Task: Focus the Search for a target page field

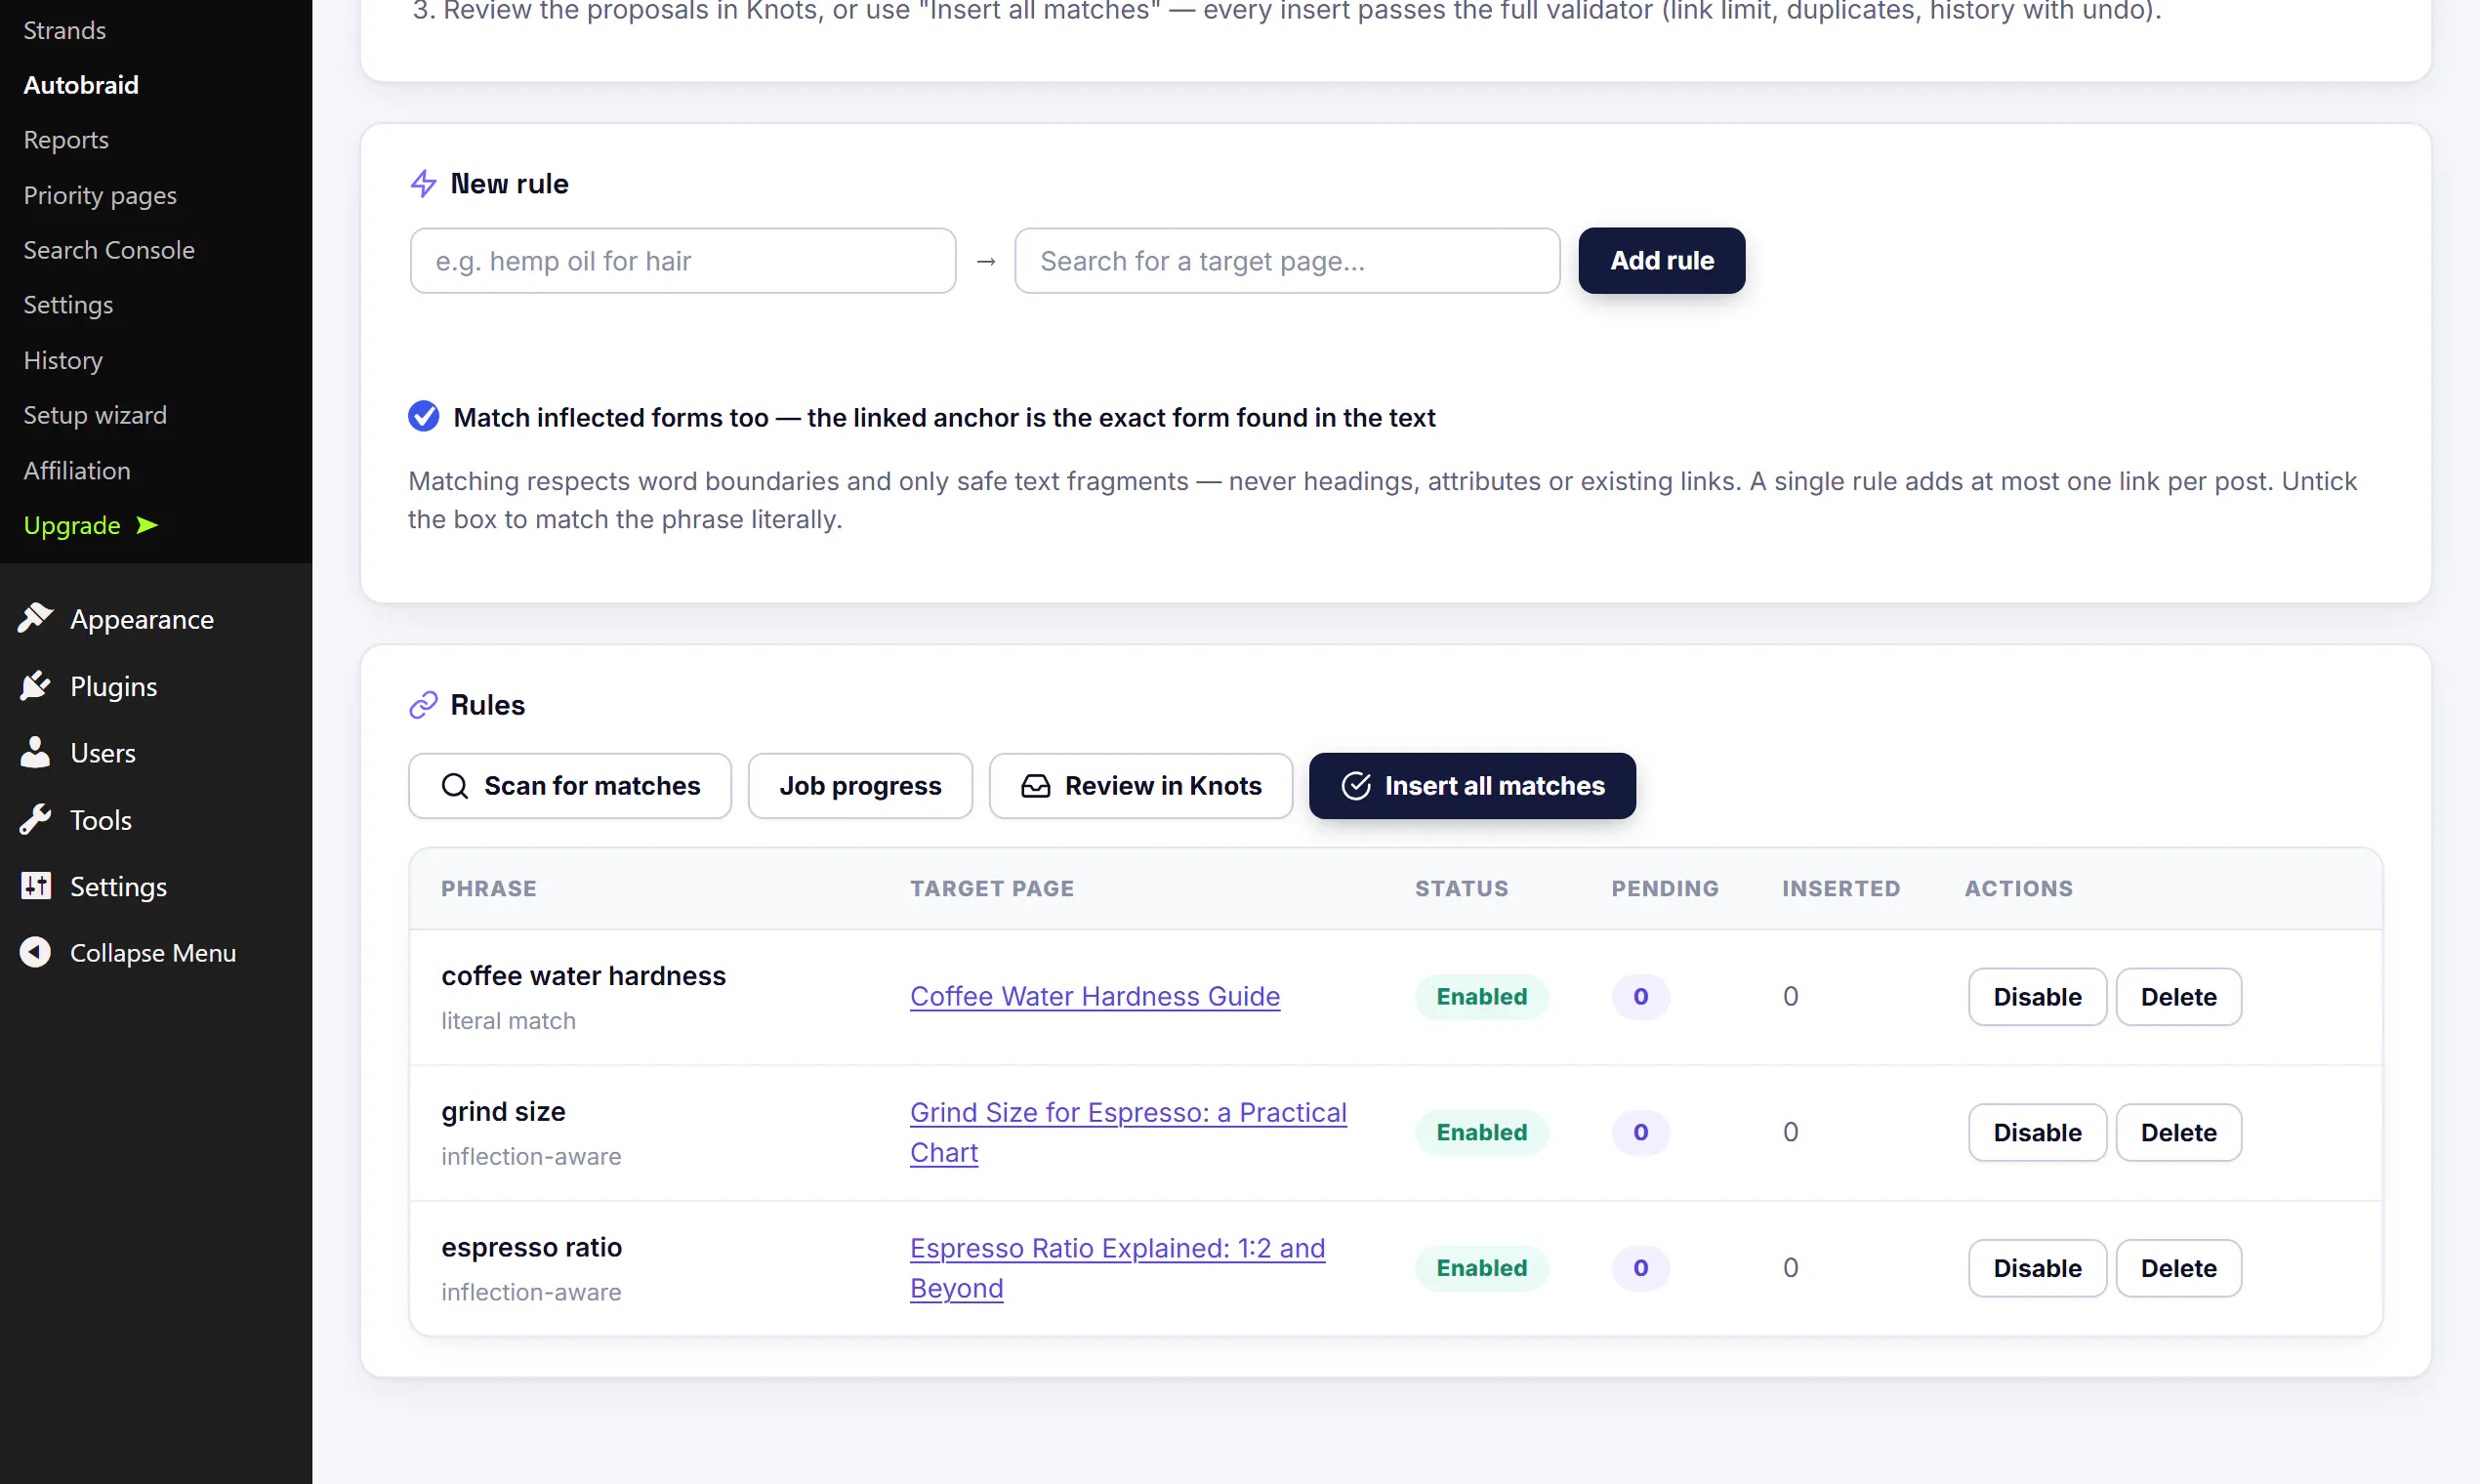Action: tap(1287, 261)
